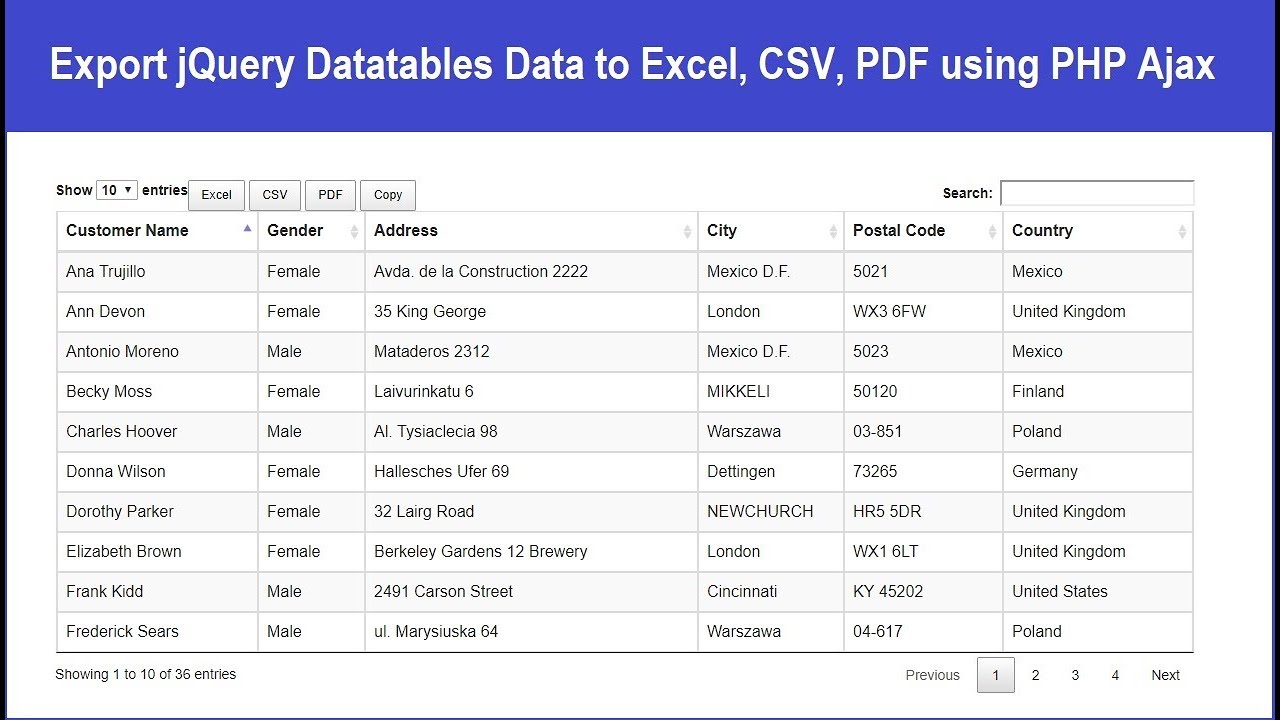Copy table data with Copy button
Viewport: 1280px width, 720px height.
click(x=388, y=195)
